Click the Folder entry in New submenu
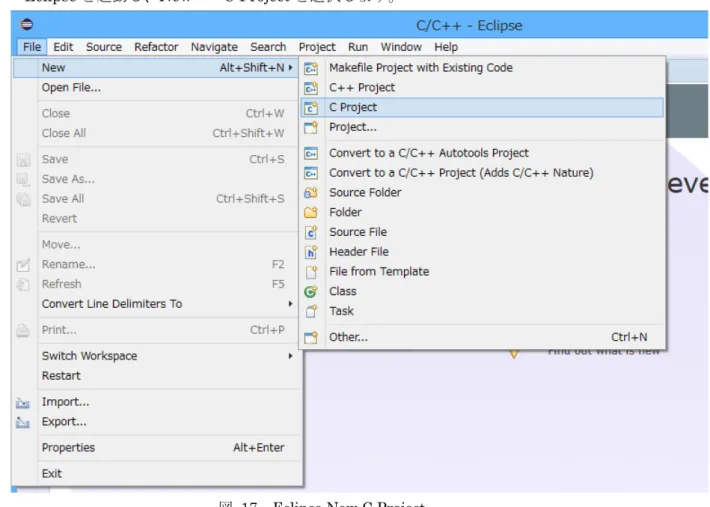Image resolution: width=710 pixels, height=507 pixels. pos(482,212)
